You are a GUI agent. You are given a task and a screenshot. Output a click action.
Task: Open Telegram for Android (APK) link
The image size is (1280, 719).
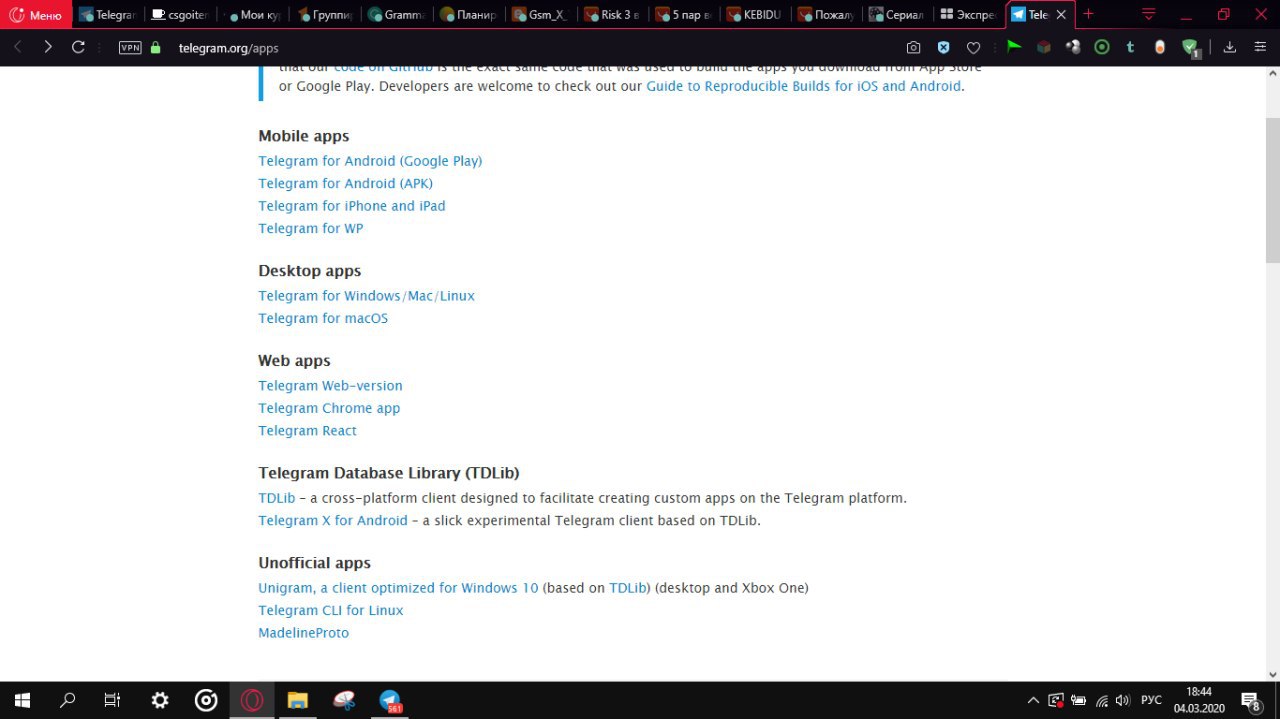point(345,183)
